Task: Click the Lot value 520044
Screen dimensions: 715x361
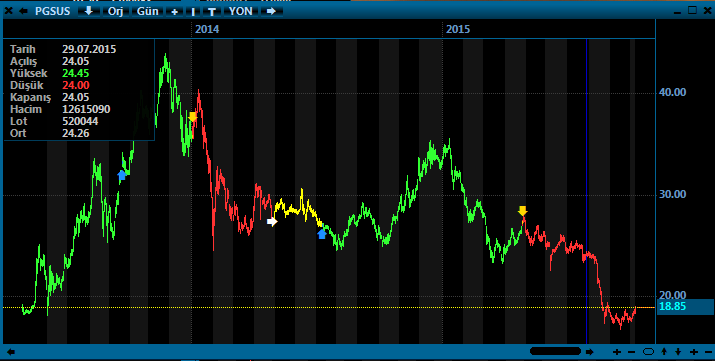Action: coord(80,121)
